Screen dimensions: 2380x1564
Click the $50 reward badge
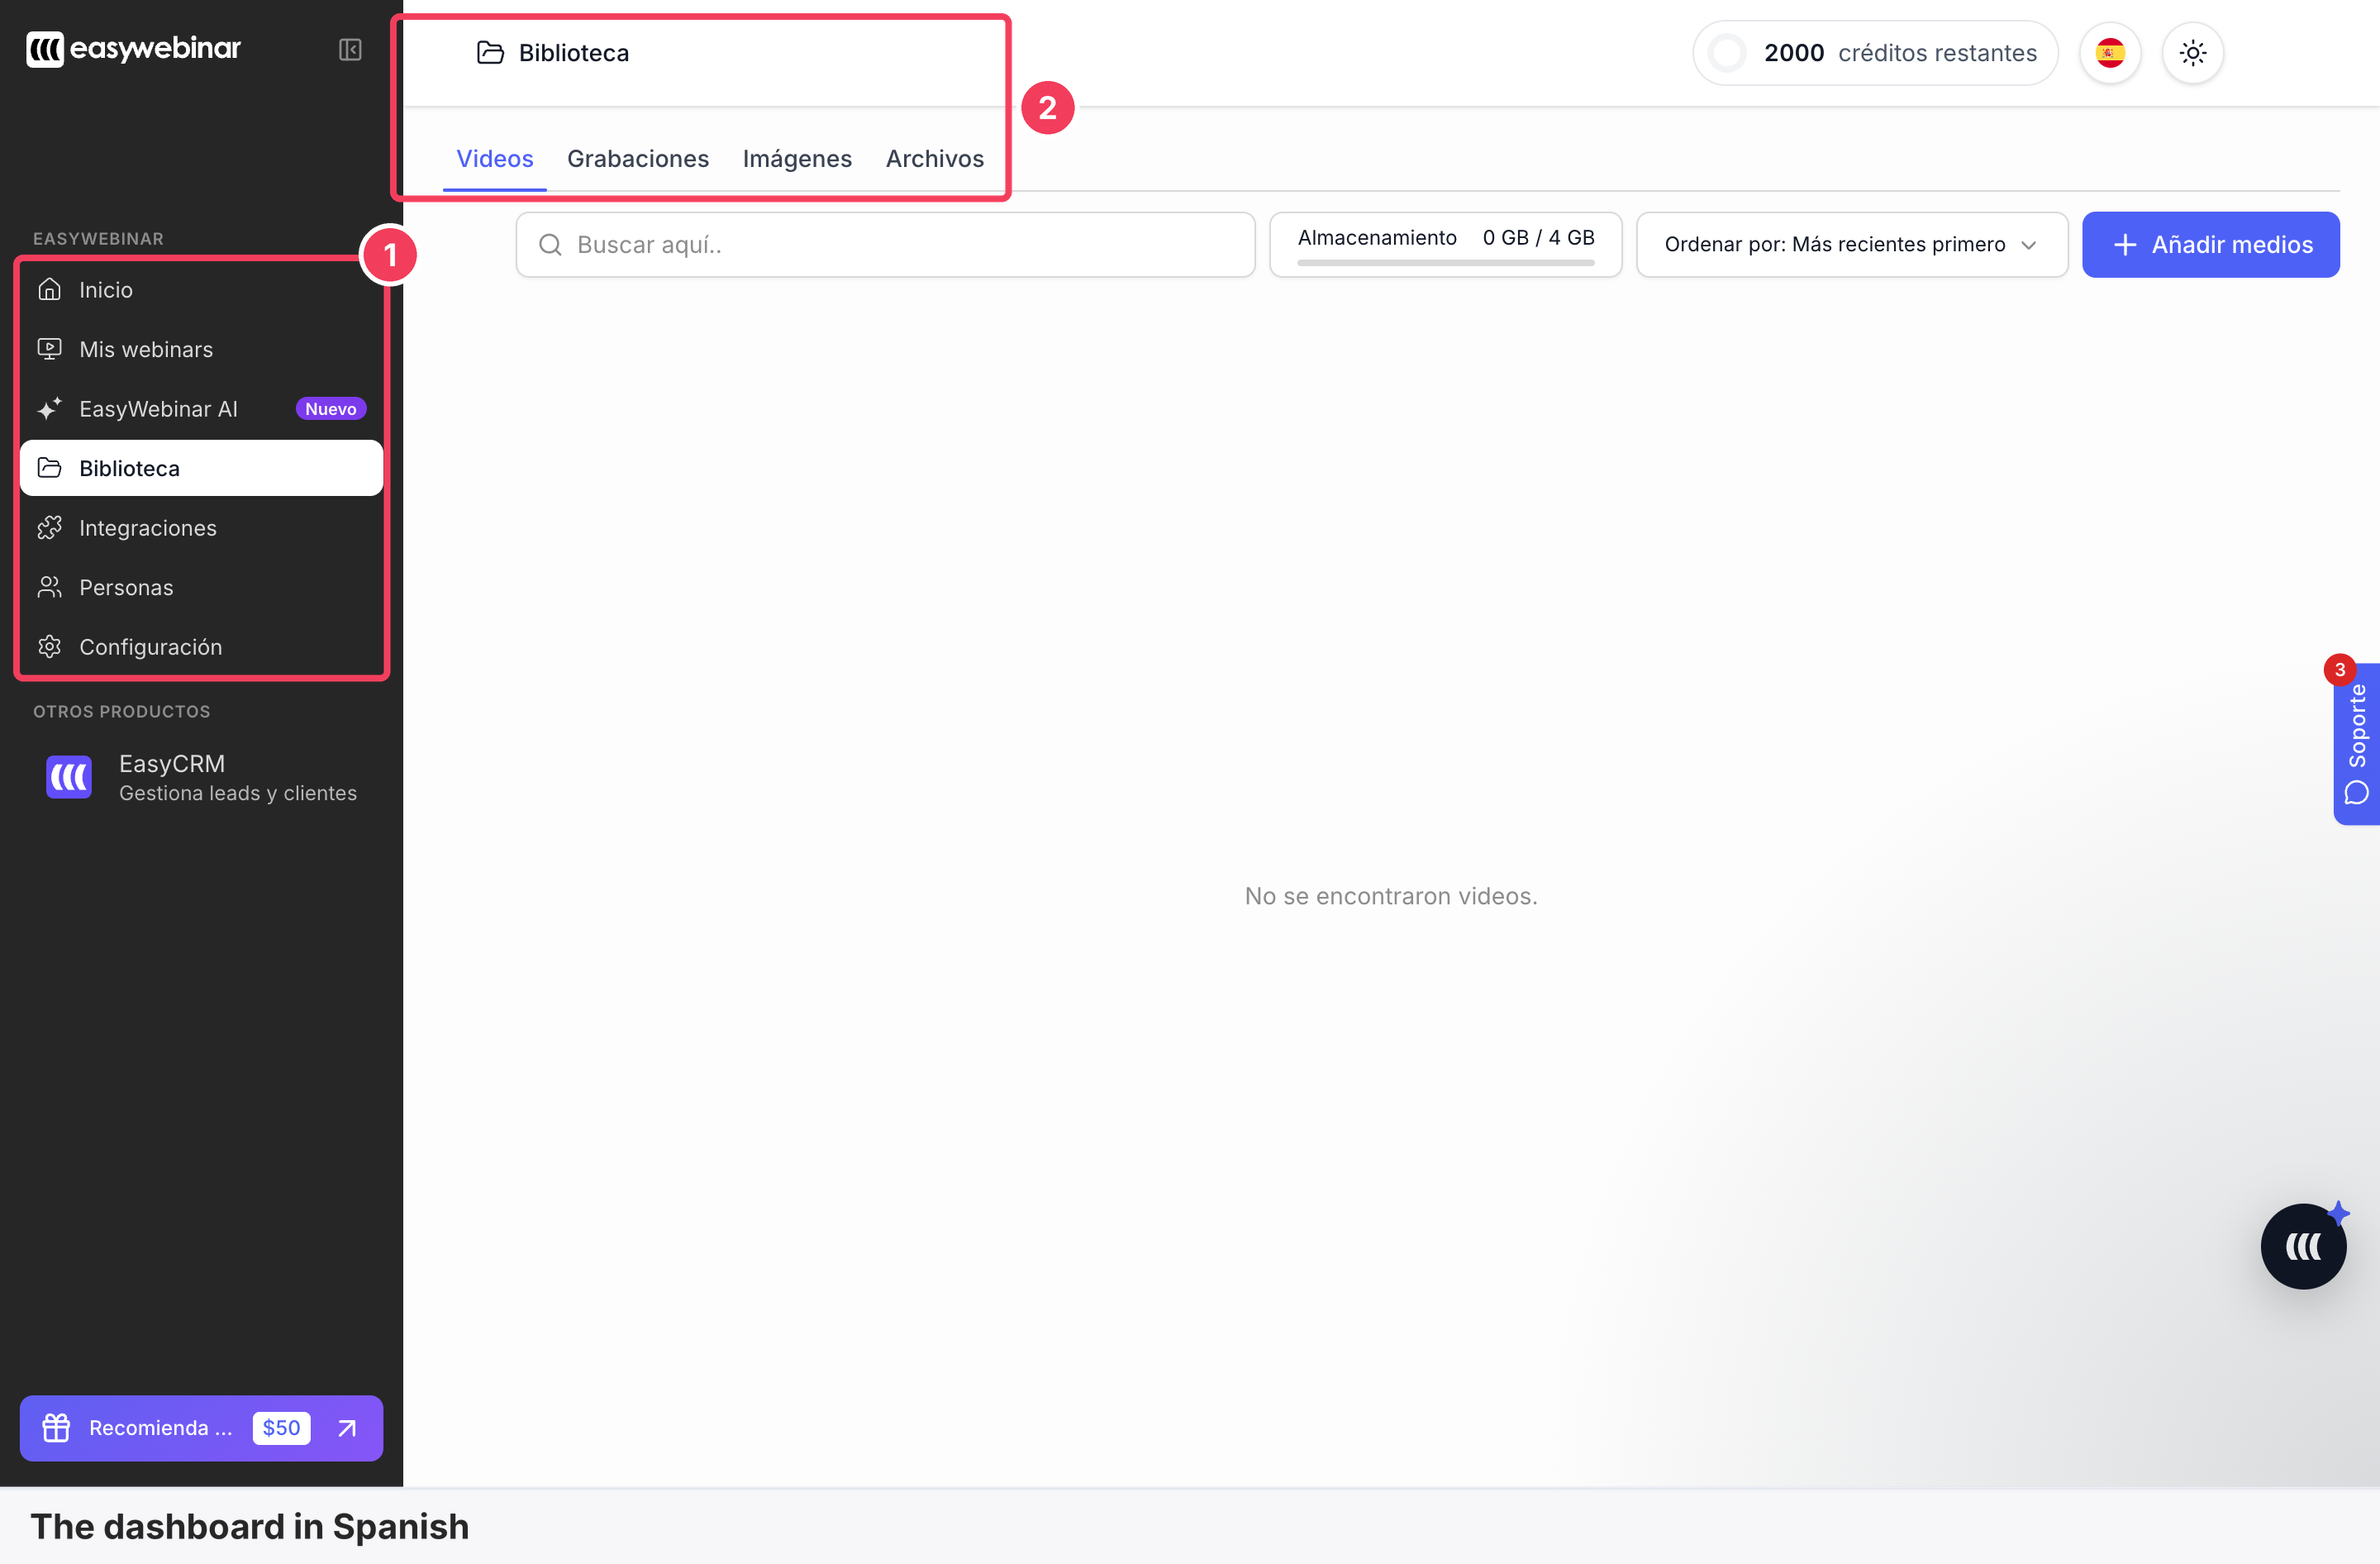click(281, 1428)
